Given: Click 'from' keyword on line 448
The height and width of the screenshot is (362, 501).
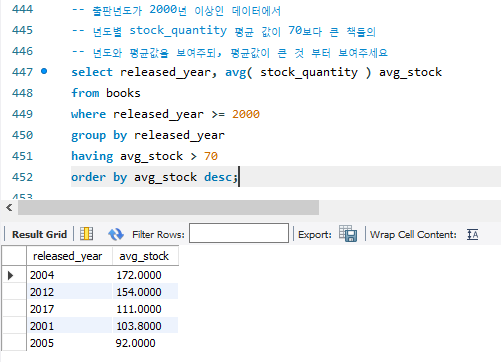Looking at the screenshot, I should 85,93.
